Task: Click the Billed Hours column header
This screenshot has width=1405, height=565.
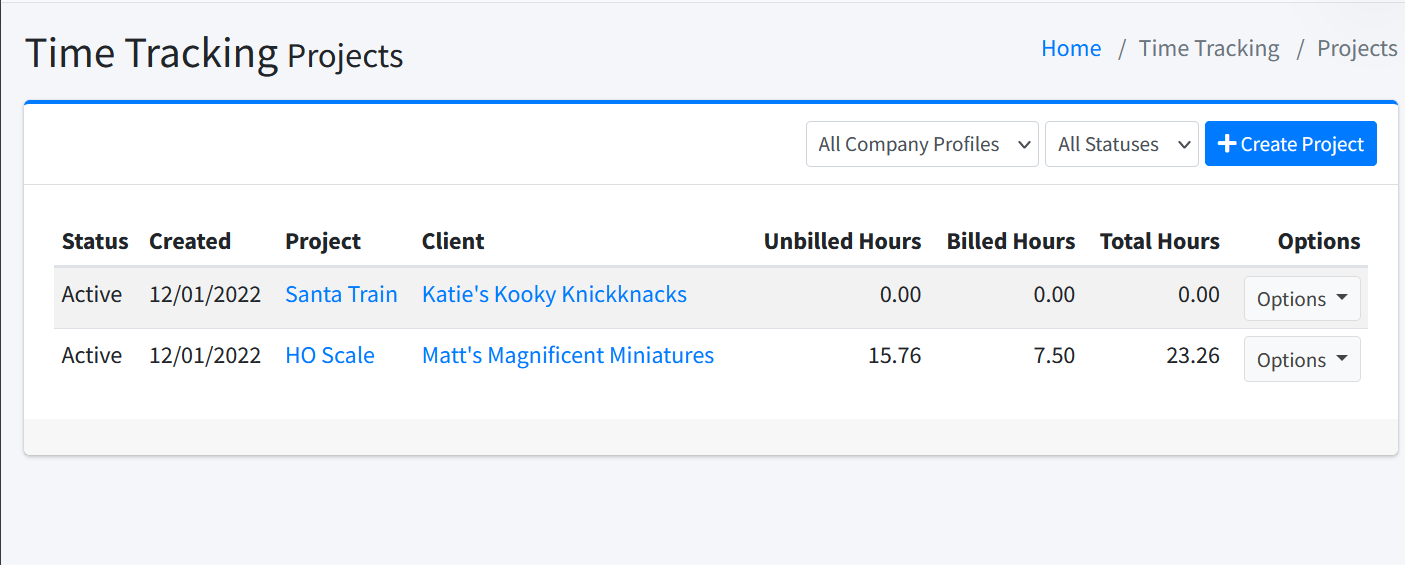Action: click(x=1010, y=241)
